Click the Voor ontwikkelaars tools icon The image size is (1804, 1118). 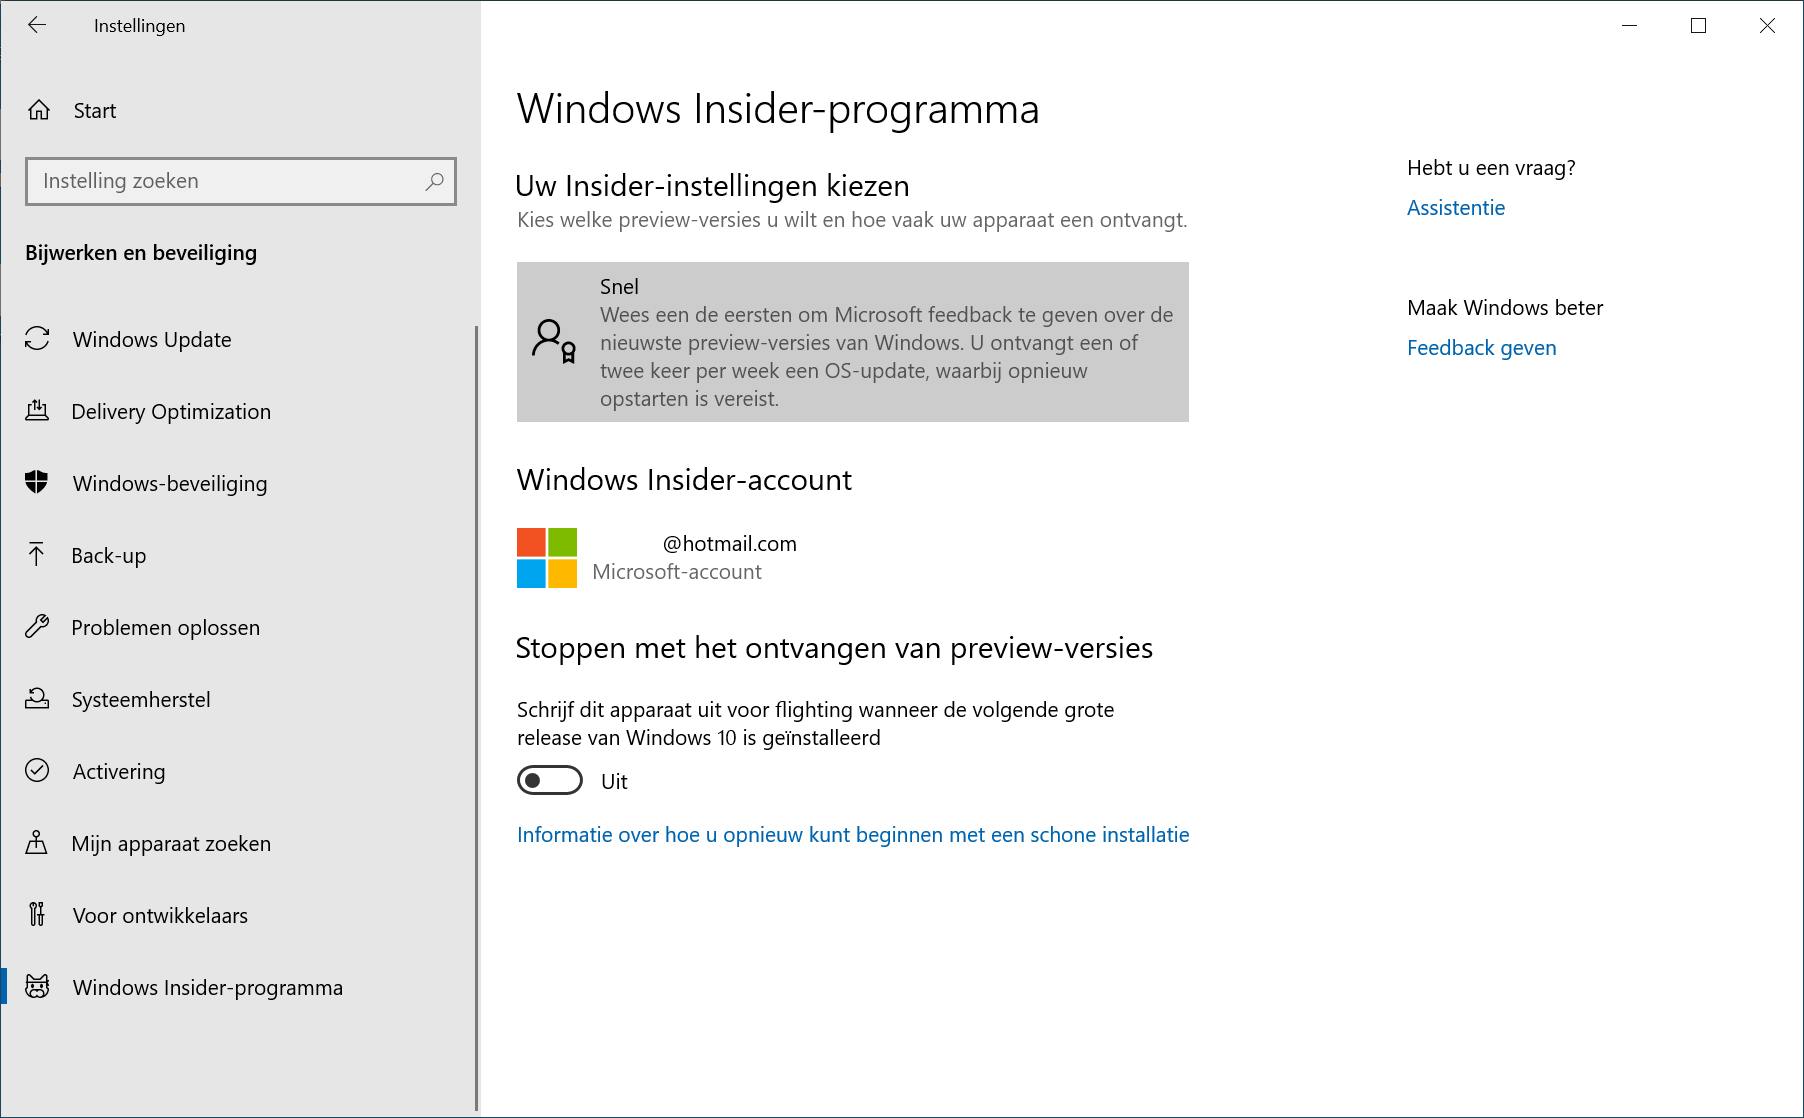coord(37,915)
